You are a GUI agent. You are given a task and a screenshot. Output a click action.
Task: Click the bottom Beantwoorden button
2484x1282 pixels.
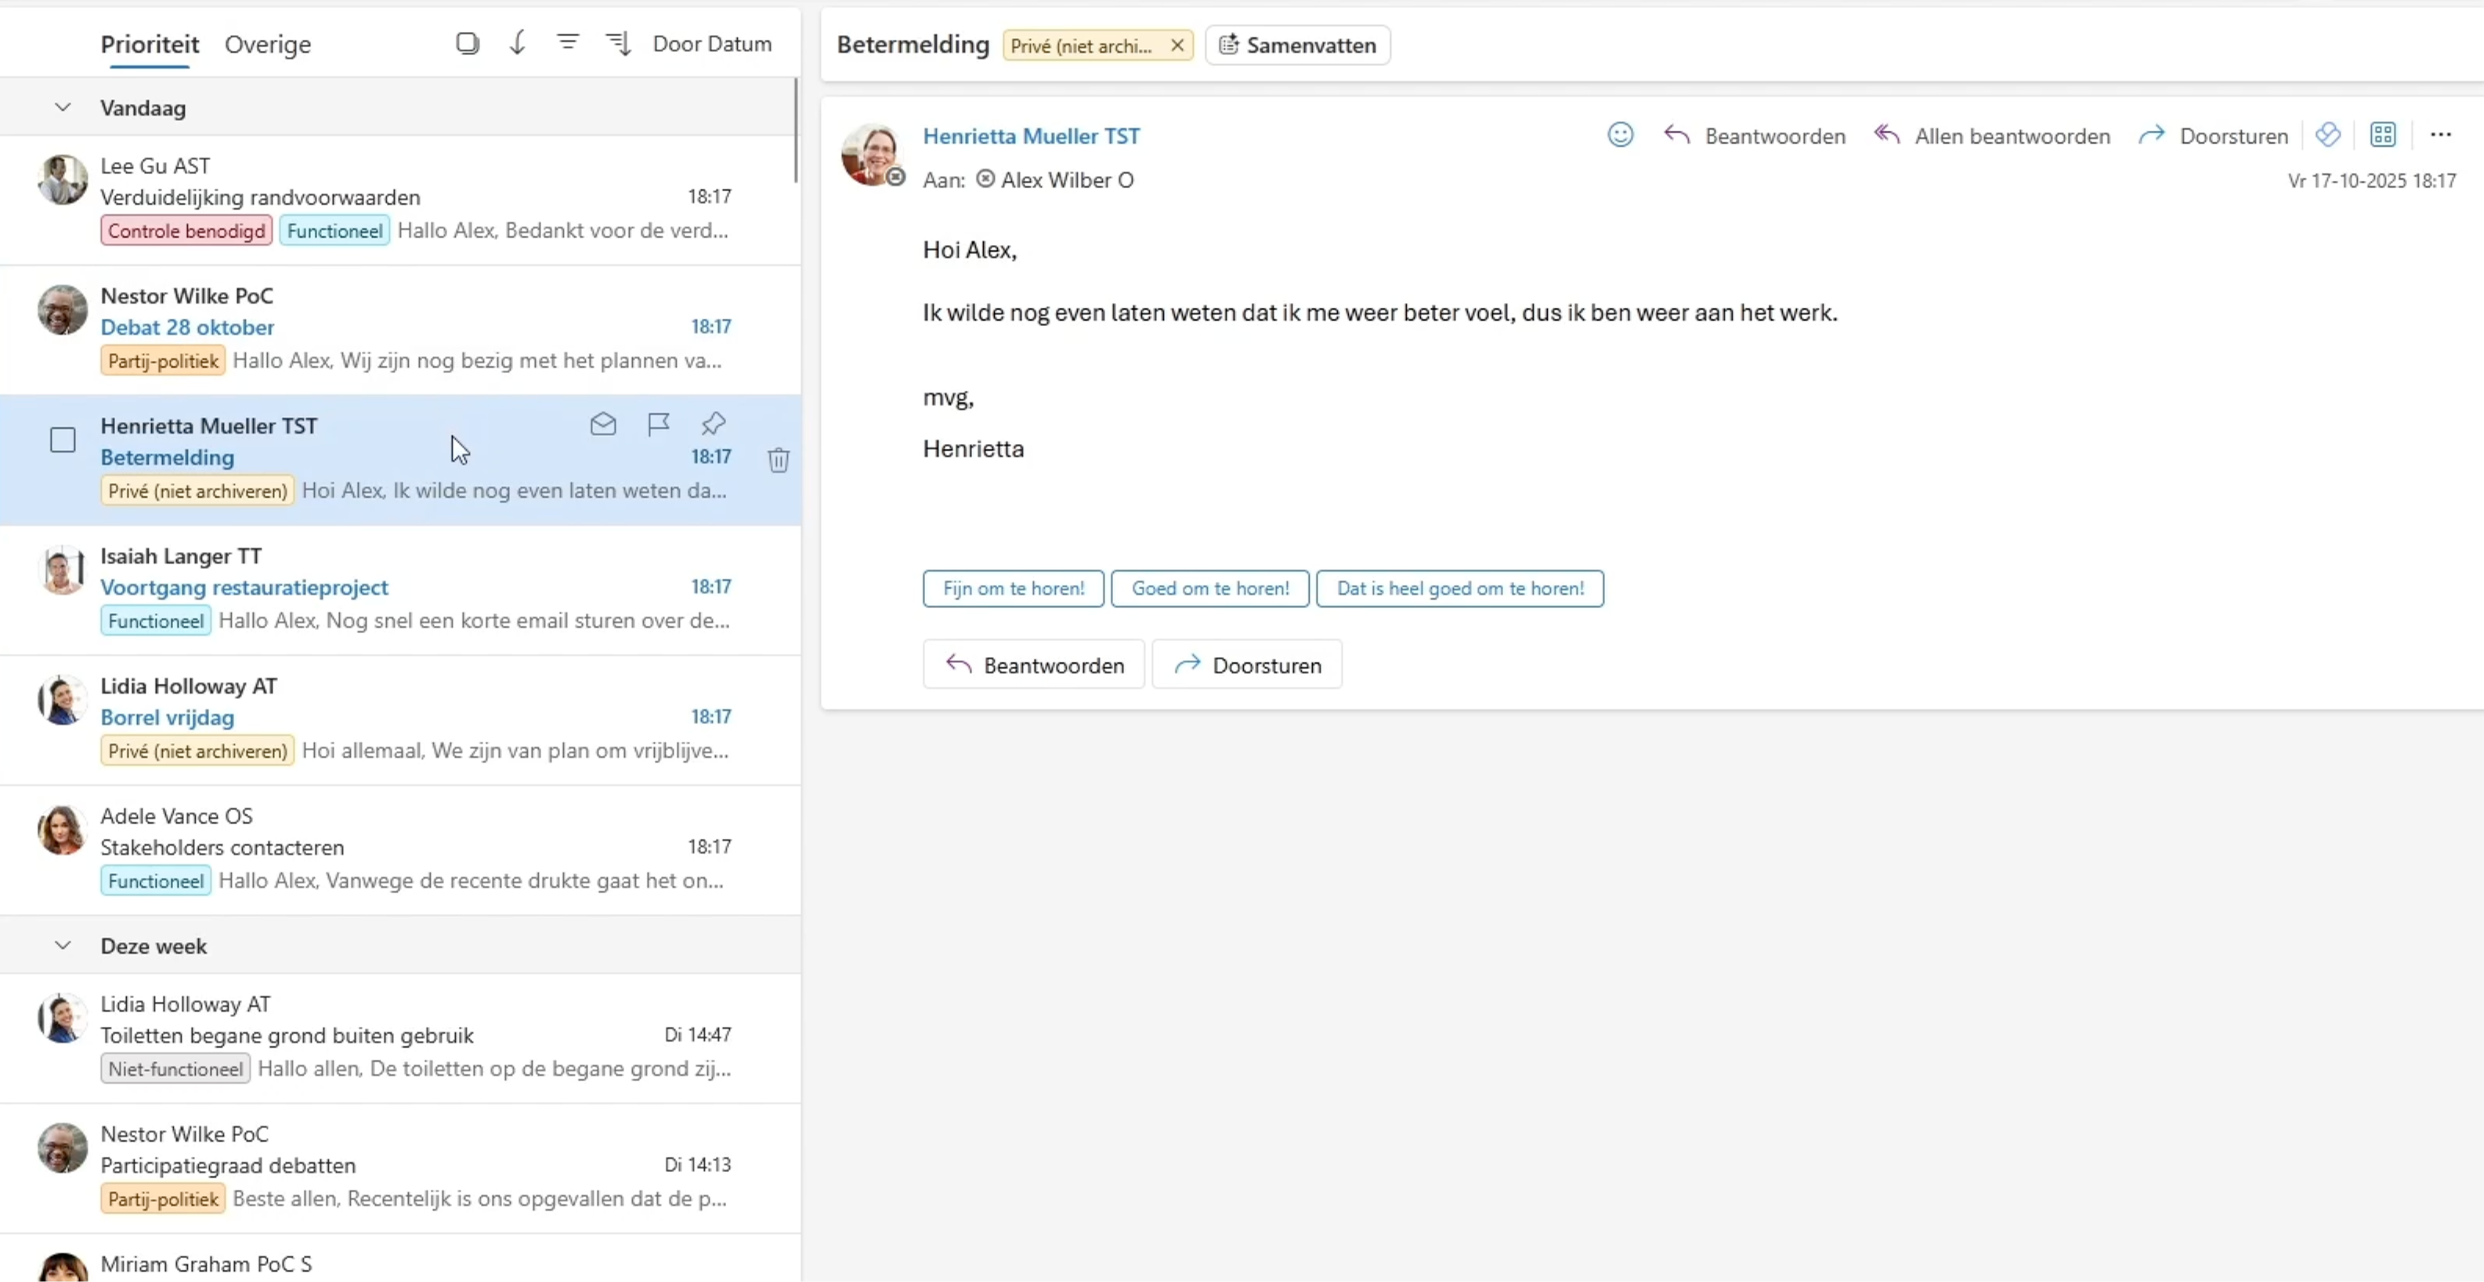point(1033,665)
